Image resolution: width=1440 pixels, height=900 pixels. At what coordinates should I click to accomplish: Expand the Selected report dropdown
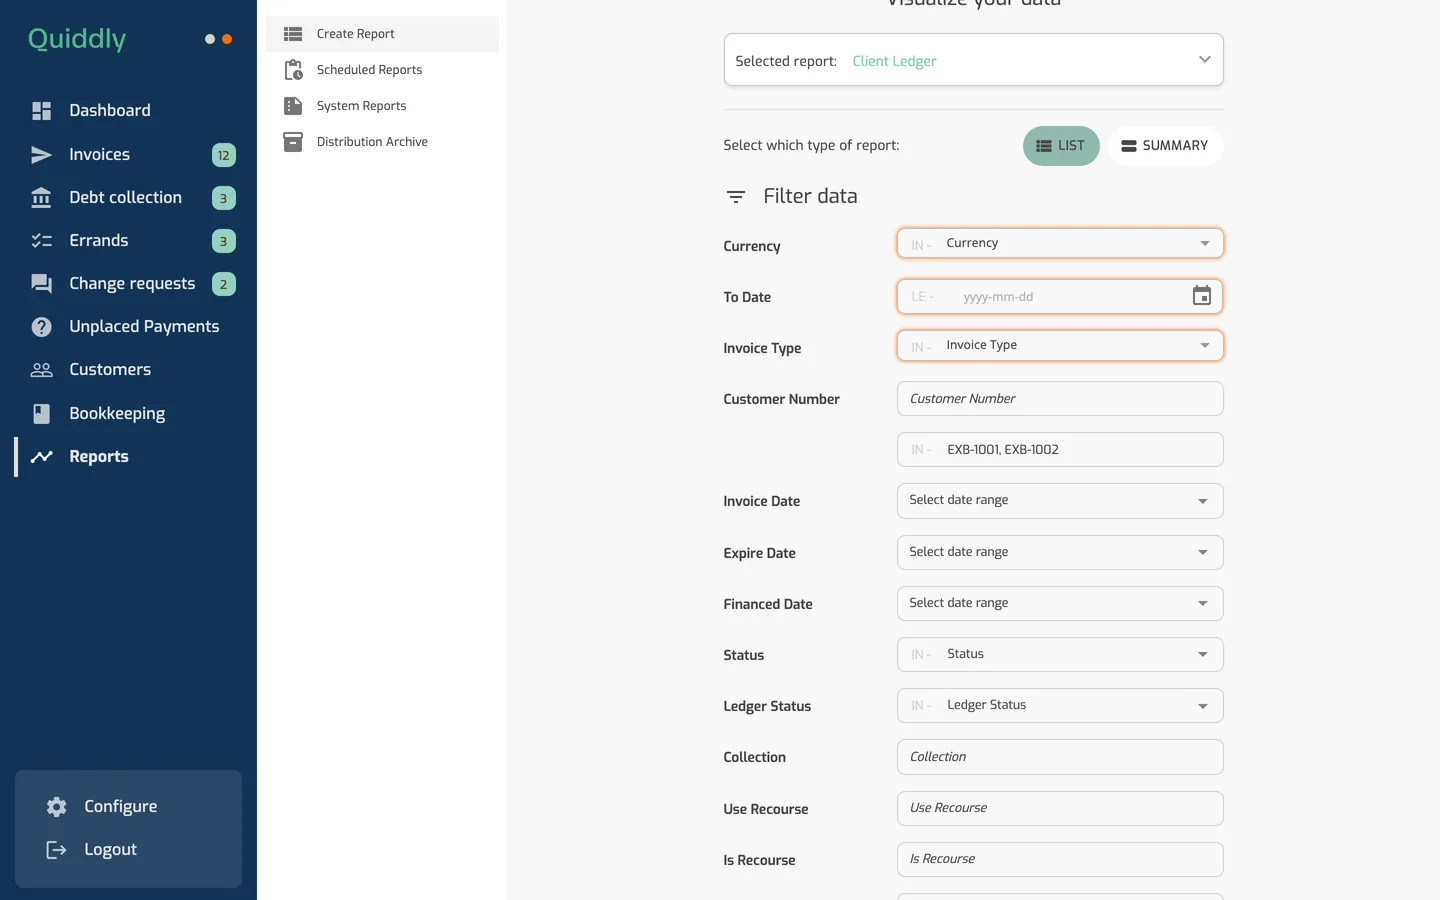pos(973,60)
